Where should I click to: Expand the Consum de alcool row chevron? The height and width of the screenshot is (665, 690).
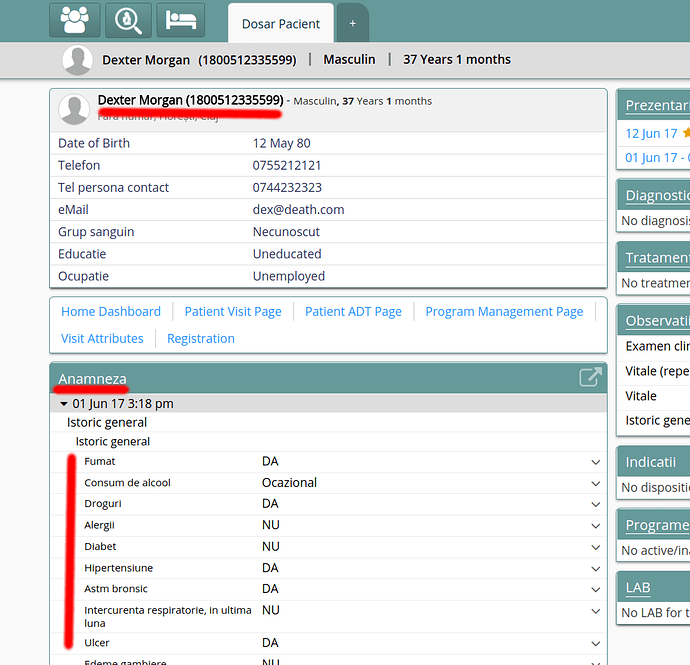tap(595, 483)
